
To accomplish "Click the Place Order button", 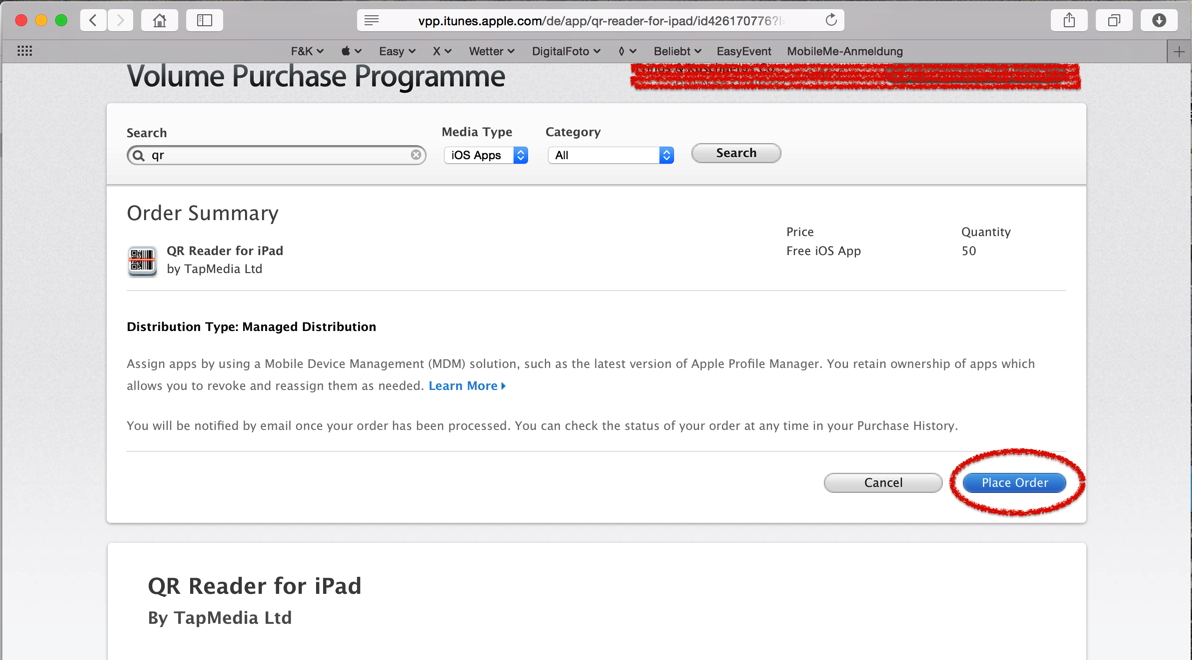I will coord(1014,483).
